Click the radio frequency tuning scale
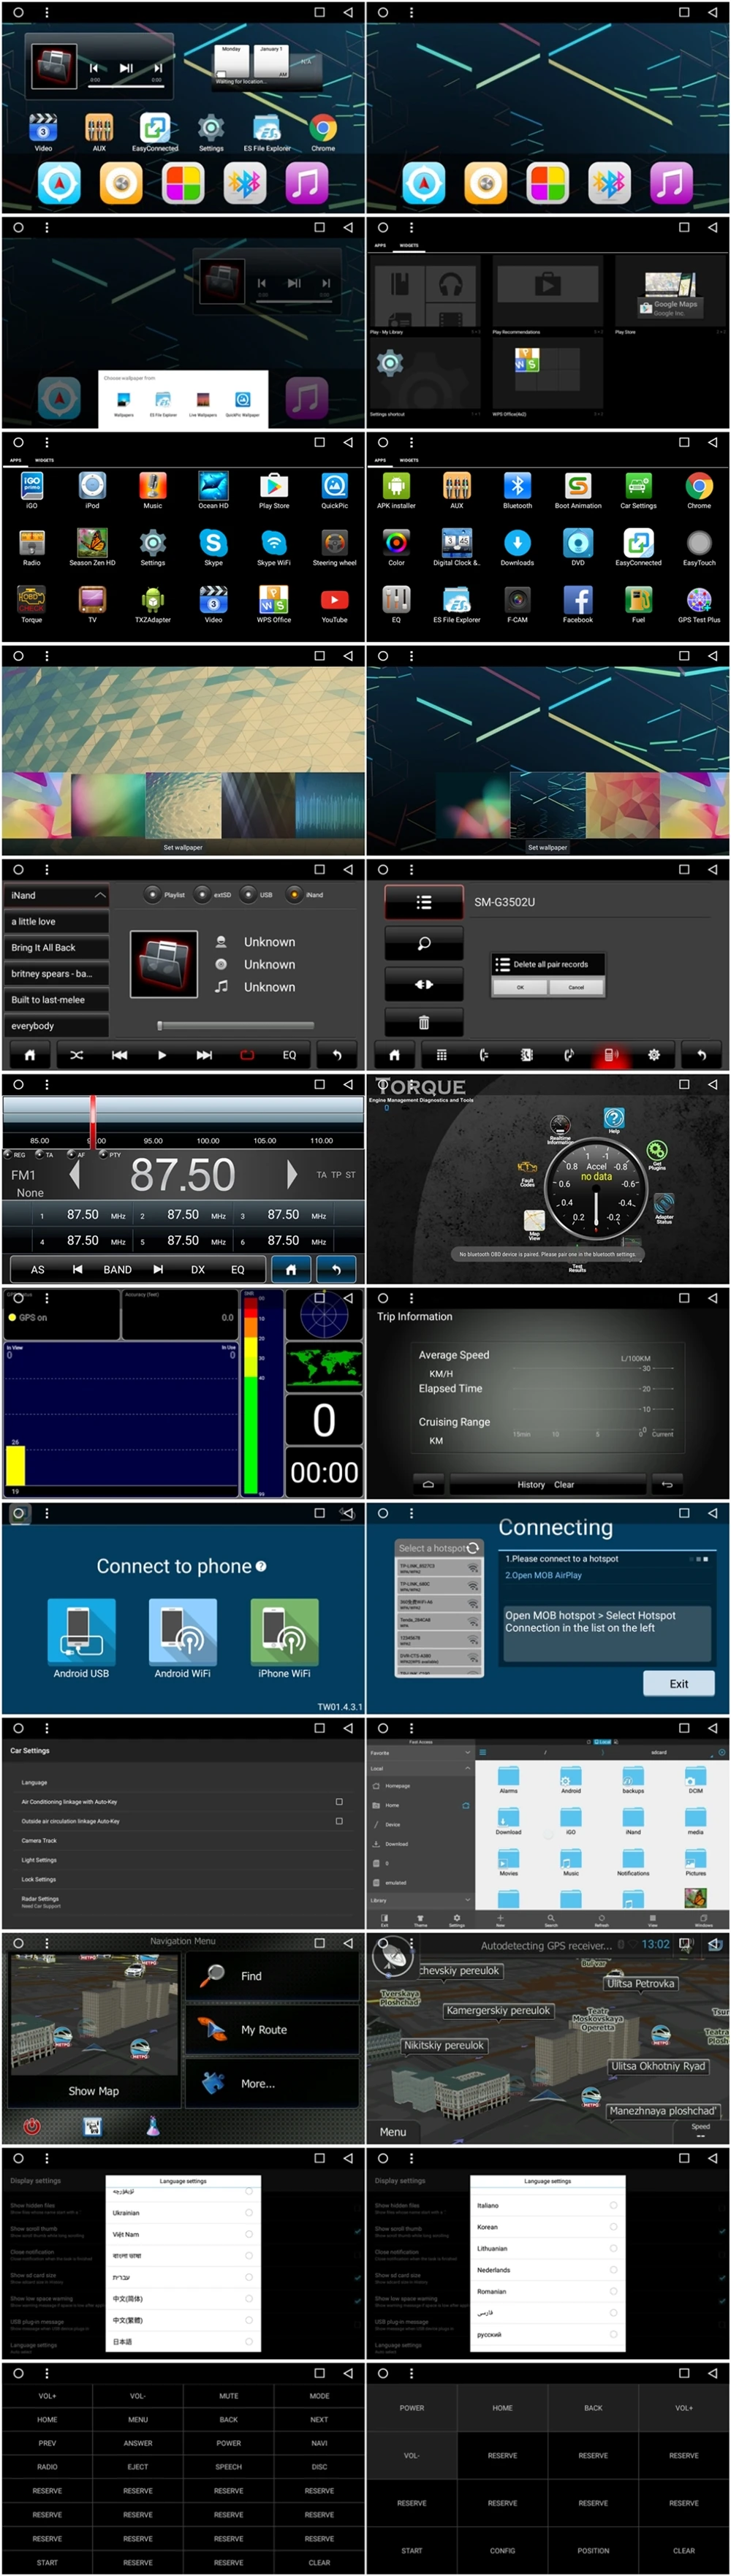Viewport: 731px width, 2576px height. [x=183, y=1122]
